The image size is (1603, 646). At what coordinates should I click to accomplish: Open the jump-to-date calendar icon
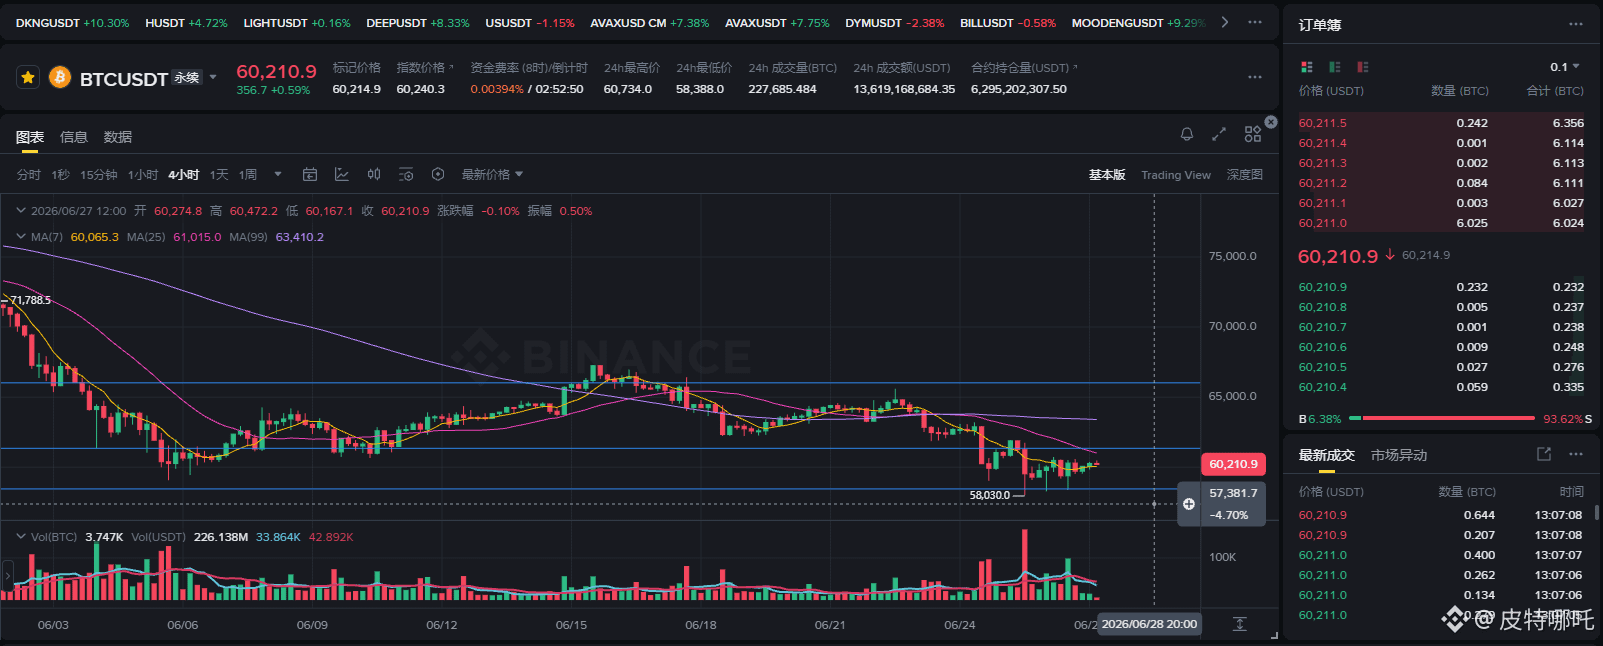click(310, 175)
